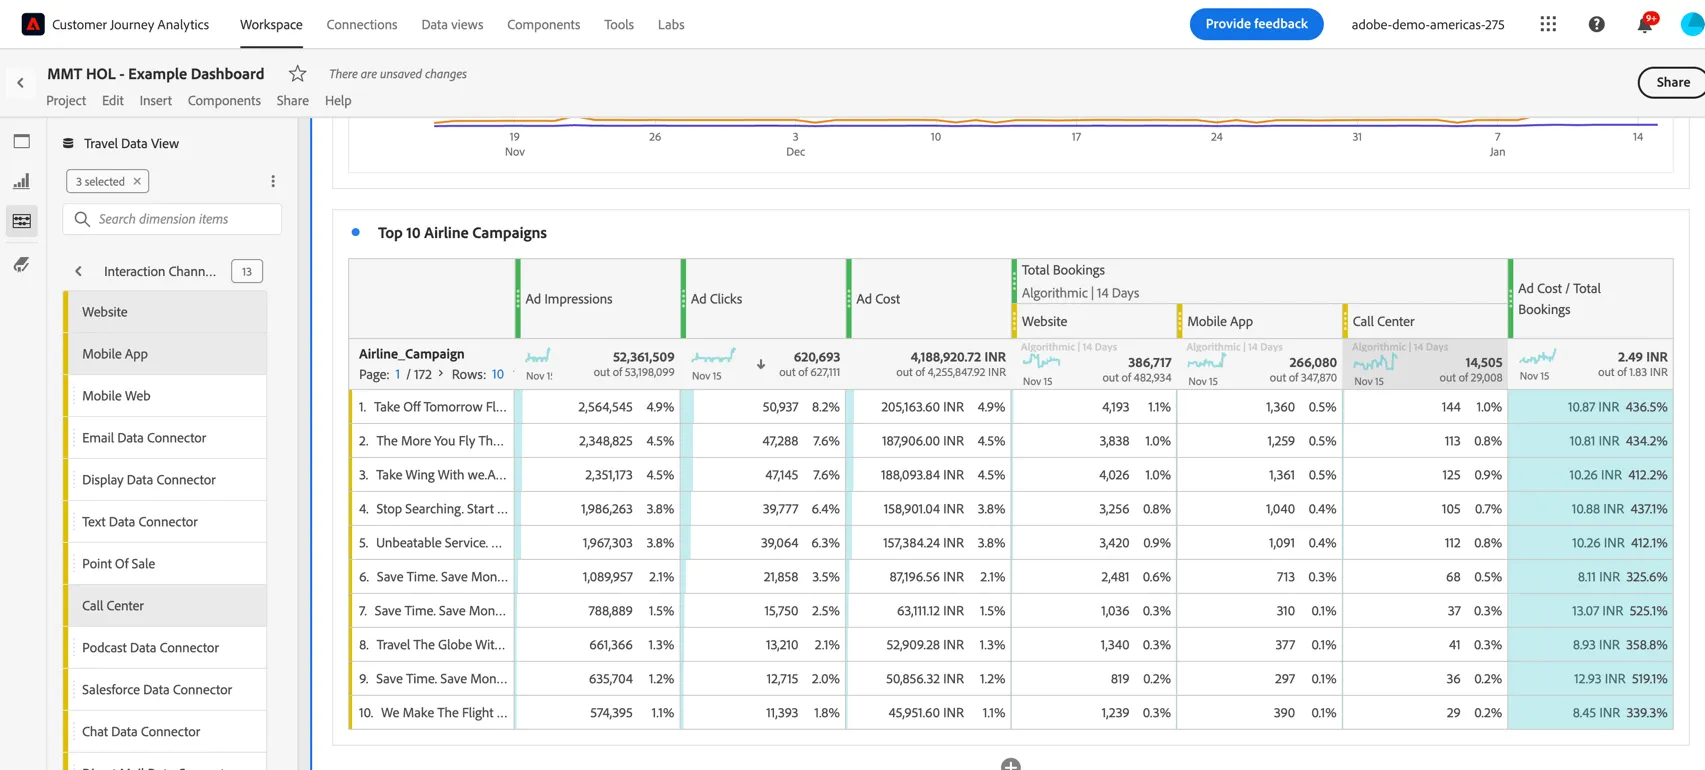Click the current page number 1 in table
Screen dimensions: 1705x770
397,374
